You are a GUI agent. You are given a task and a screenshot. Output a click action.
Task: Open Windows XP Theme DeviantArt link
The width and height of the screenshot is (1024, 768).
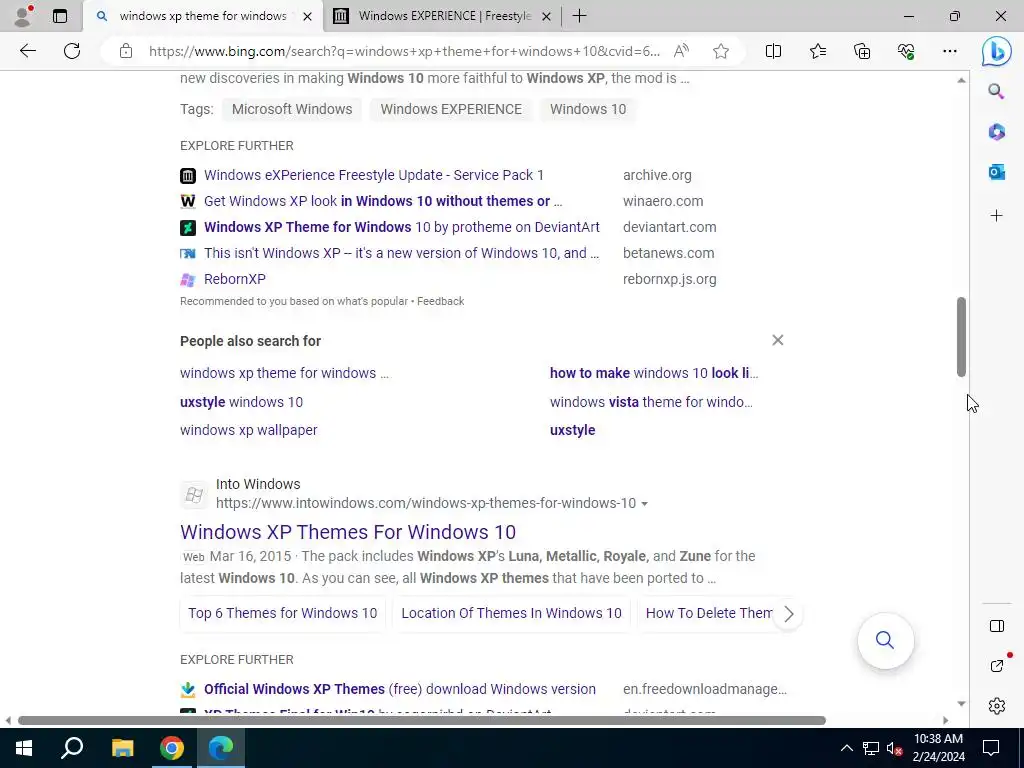coord(402,227)
